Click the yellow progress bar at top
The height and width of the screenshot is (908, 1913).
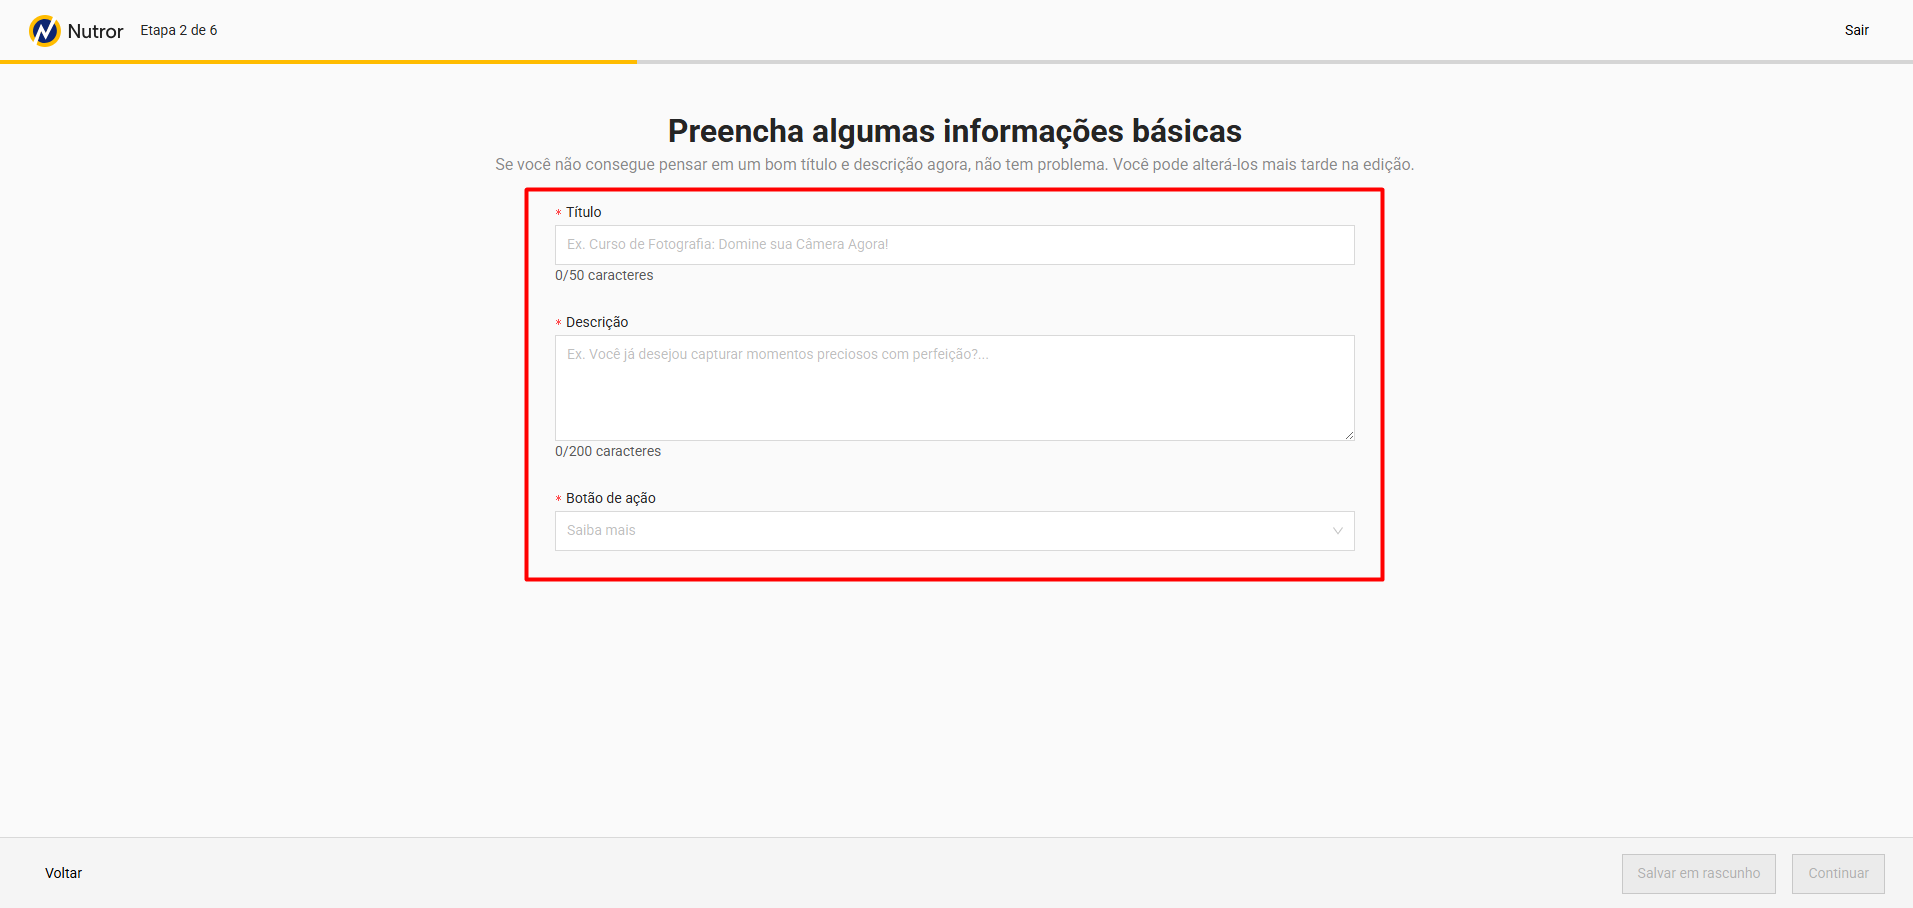[x=318, y=62]
